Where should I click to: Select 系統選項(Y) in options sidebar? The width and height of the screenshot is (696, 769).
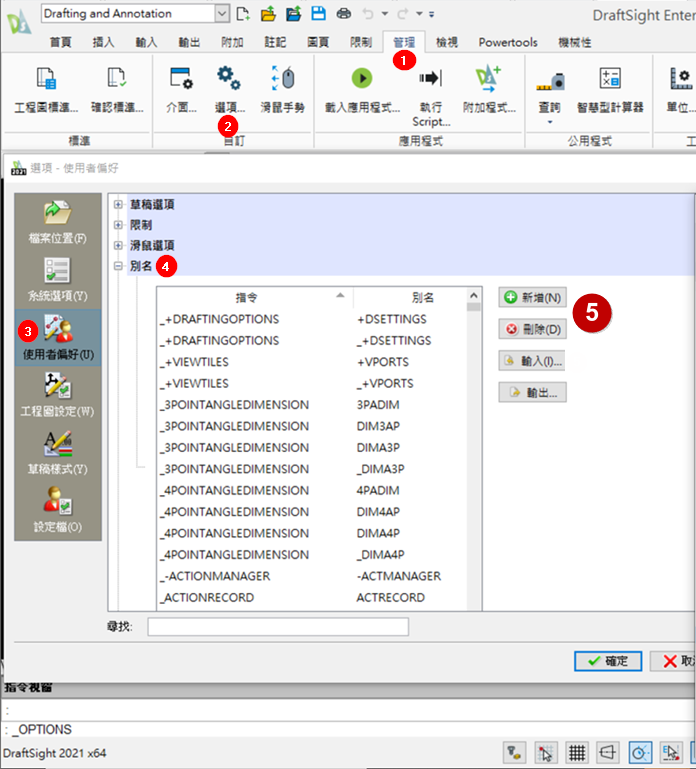click(x=58, y=280)
